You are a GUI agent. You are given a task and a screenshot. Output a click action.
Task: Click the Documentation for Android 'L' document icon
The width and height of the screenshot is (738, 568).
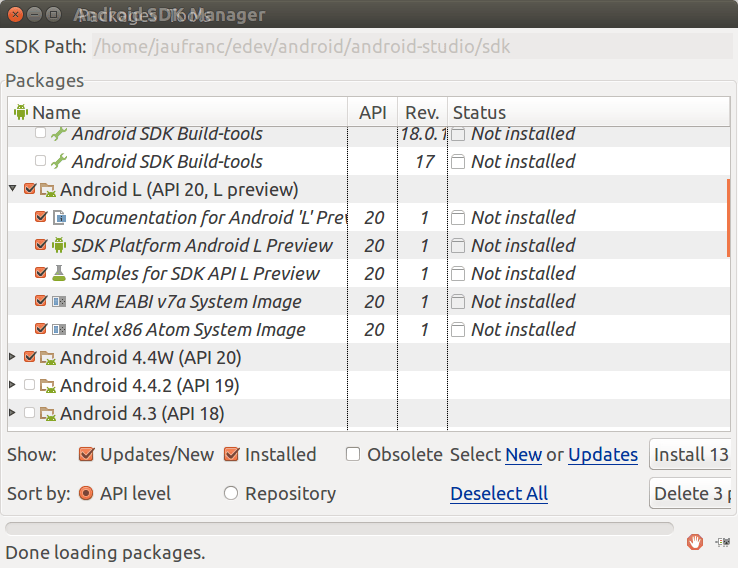[x=59, y=217]
